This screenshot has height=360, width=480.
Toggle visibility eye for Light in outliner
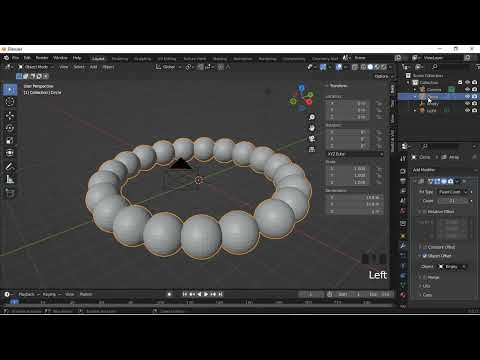point(467,110)
